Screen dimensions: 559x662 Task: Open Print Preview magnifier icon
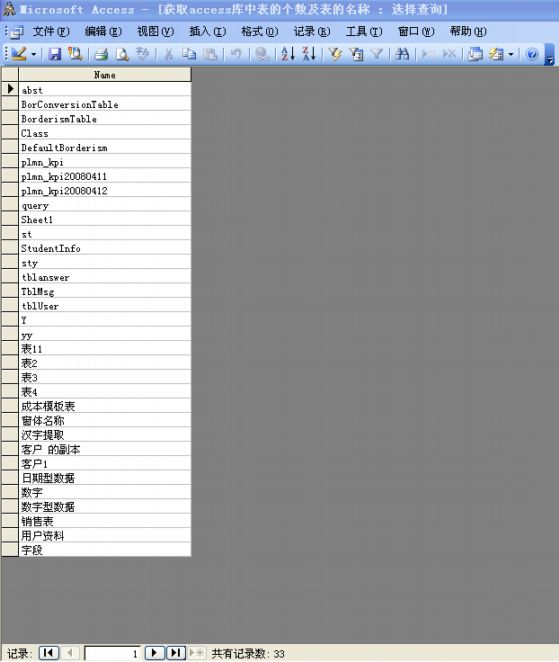coord(122,54)
